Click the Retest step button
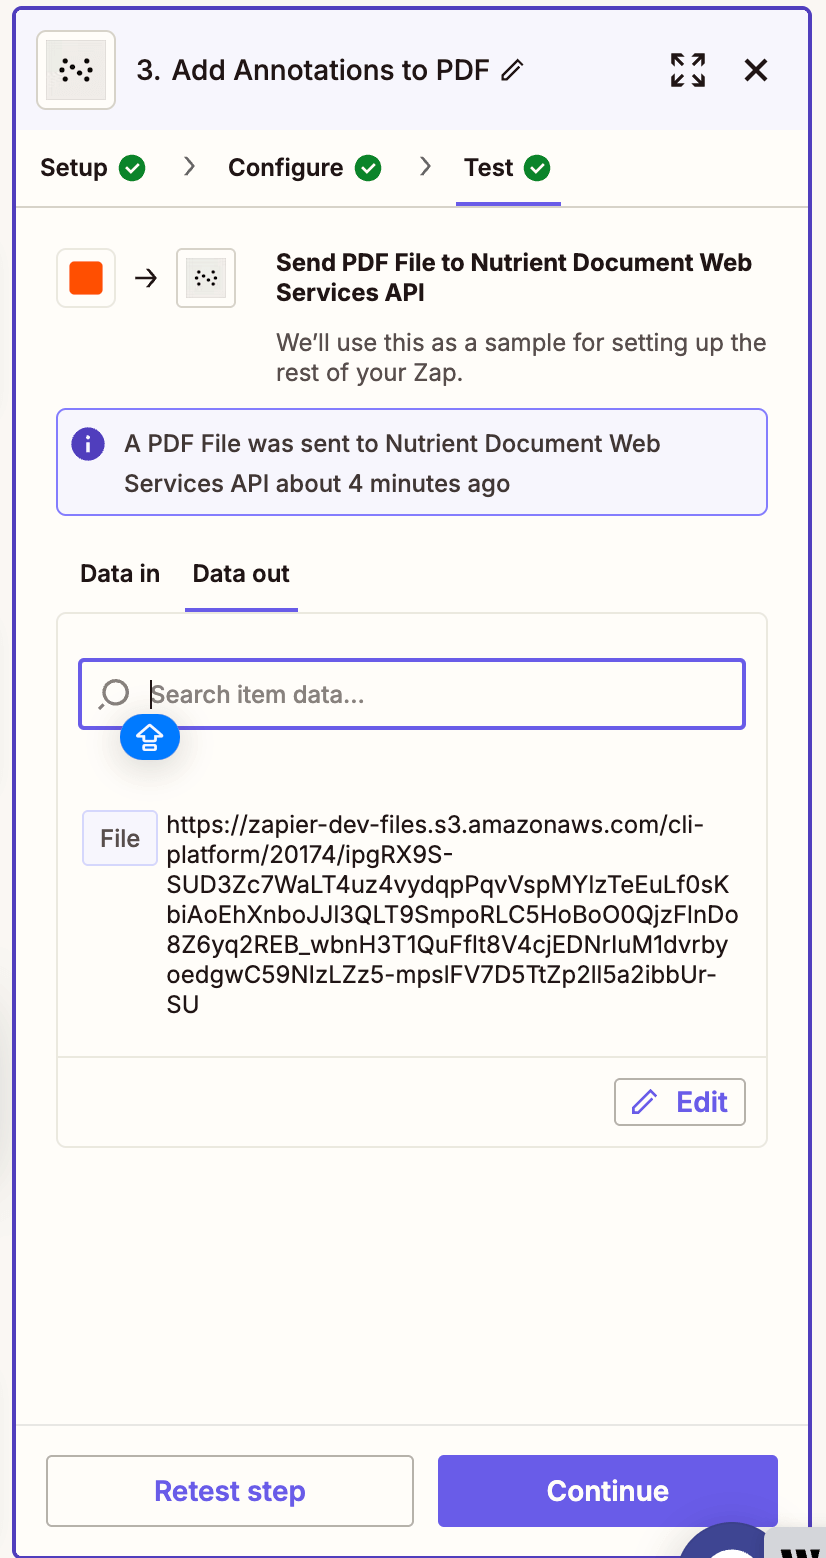Viewport: 826px width, 1558px height. (229, 1491)
